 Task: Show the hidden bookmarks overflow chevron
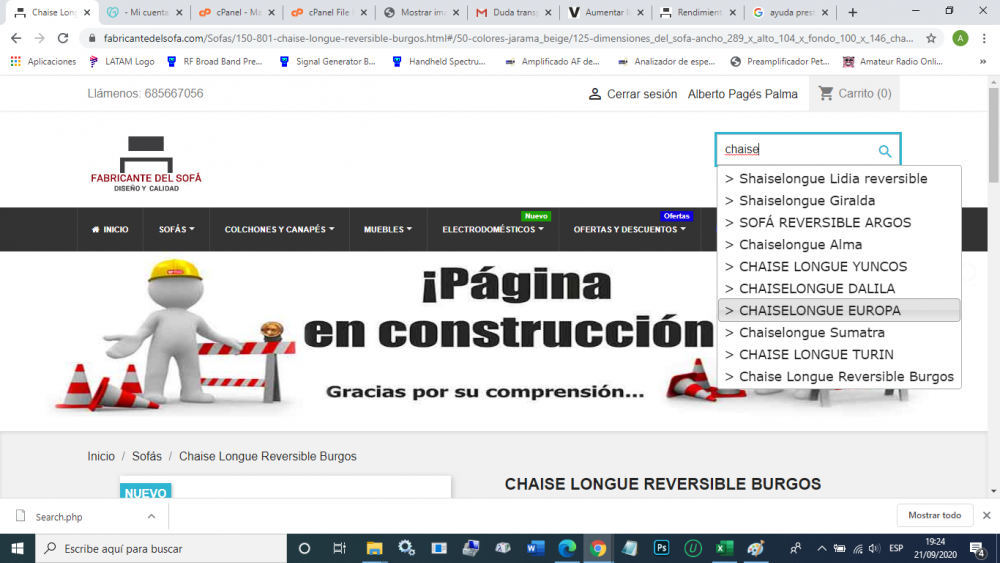(983, 61)
